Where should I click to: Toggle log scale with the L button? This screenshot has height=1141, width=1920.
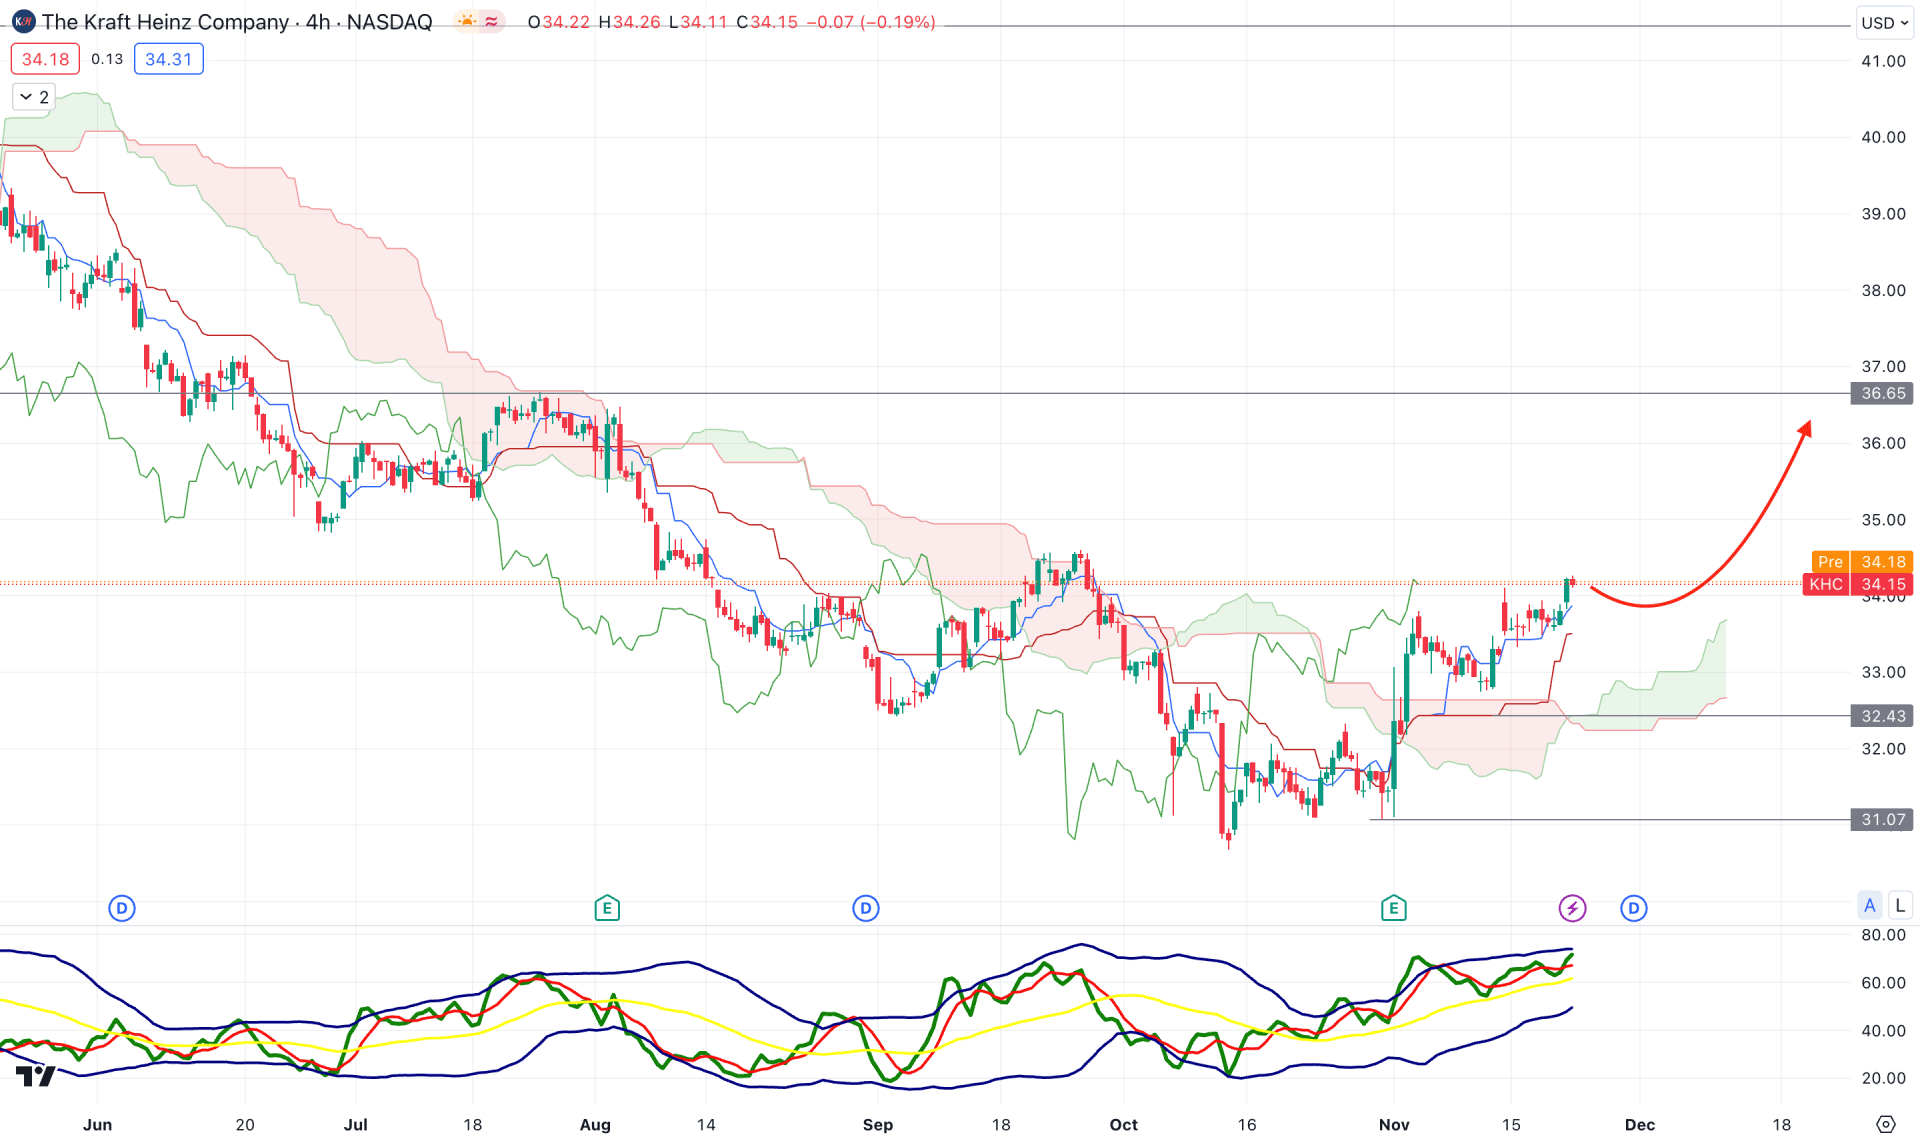1900,905
